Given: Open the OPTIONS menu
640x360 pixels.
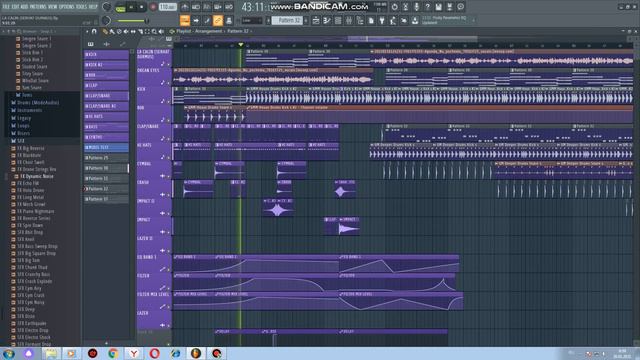Looking at the screenshot, I should tap(67, 7).
